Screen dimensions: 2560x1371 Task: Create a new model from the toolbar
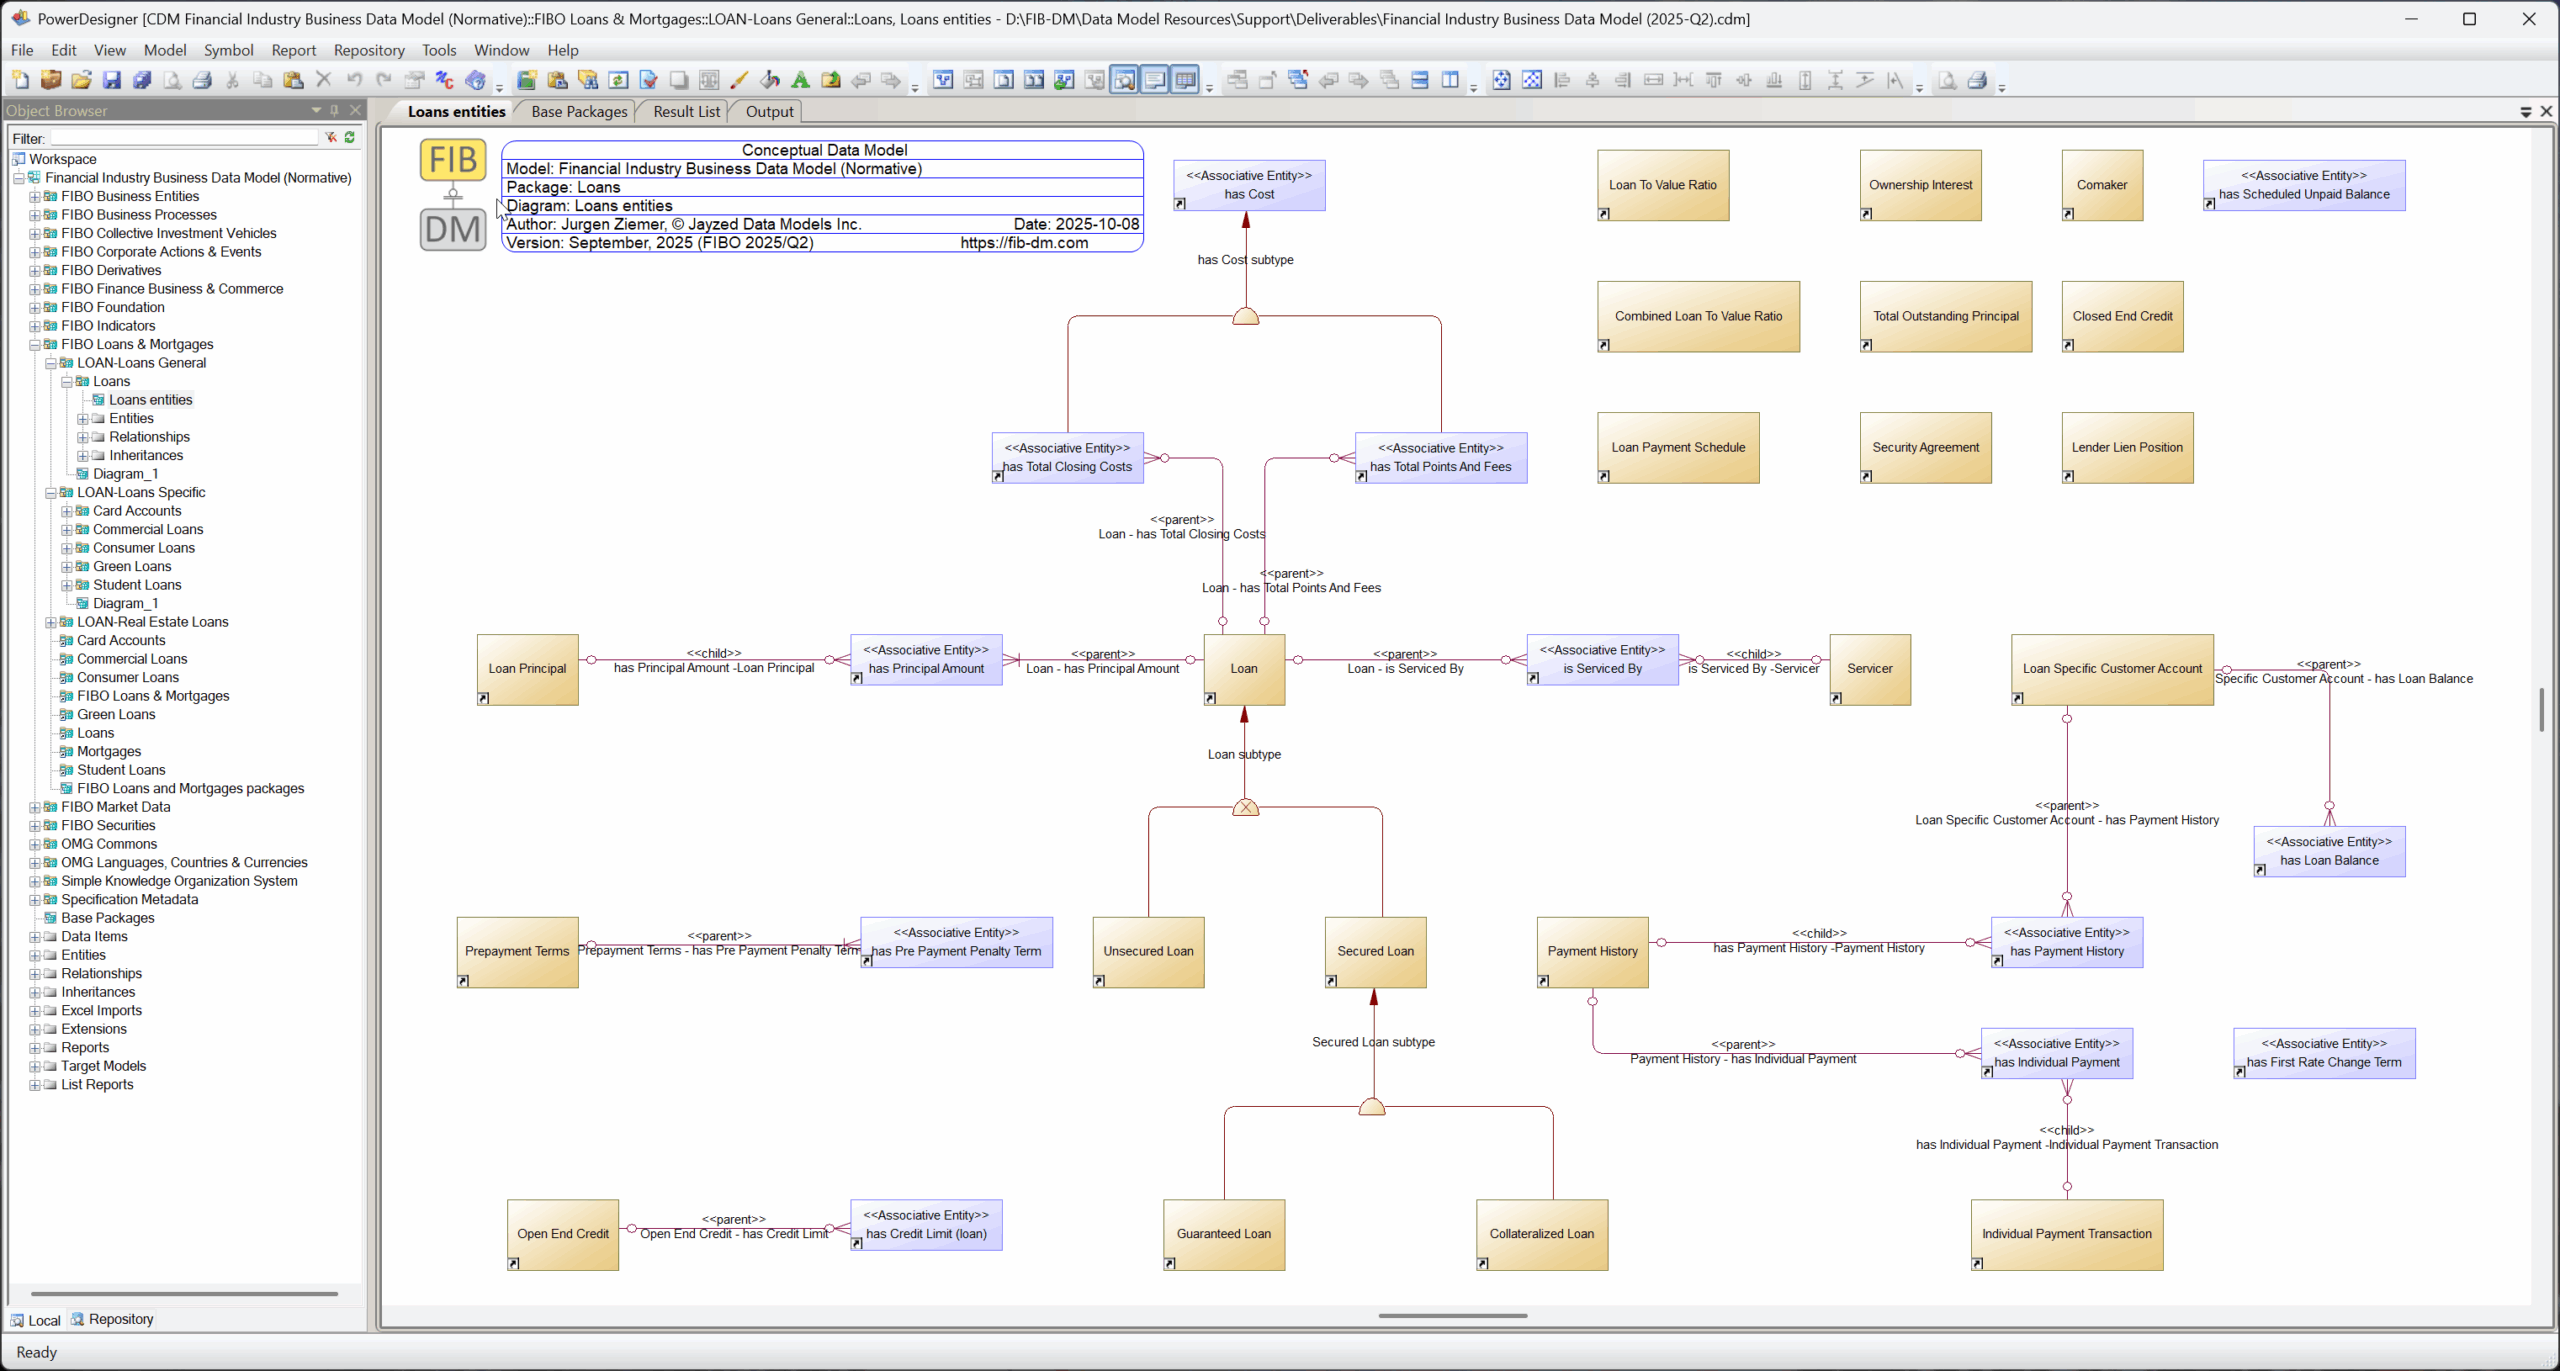pos(22,80)
